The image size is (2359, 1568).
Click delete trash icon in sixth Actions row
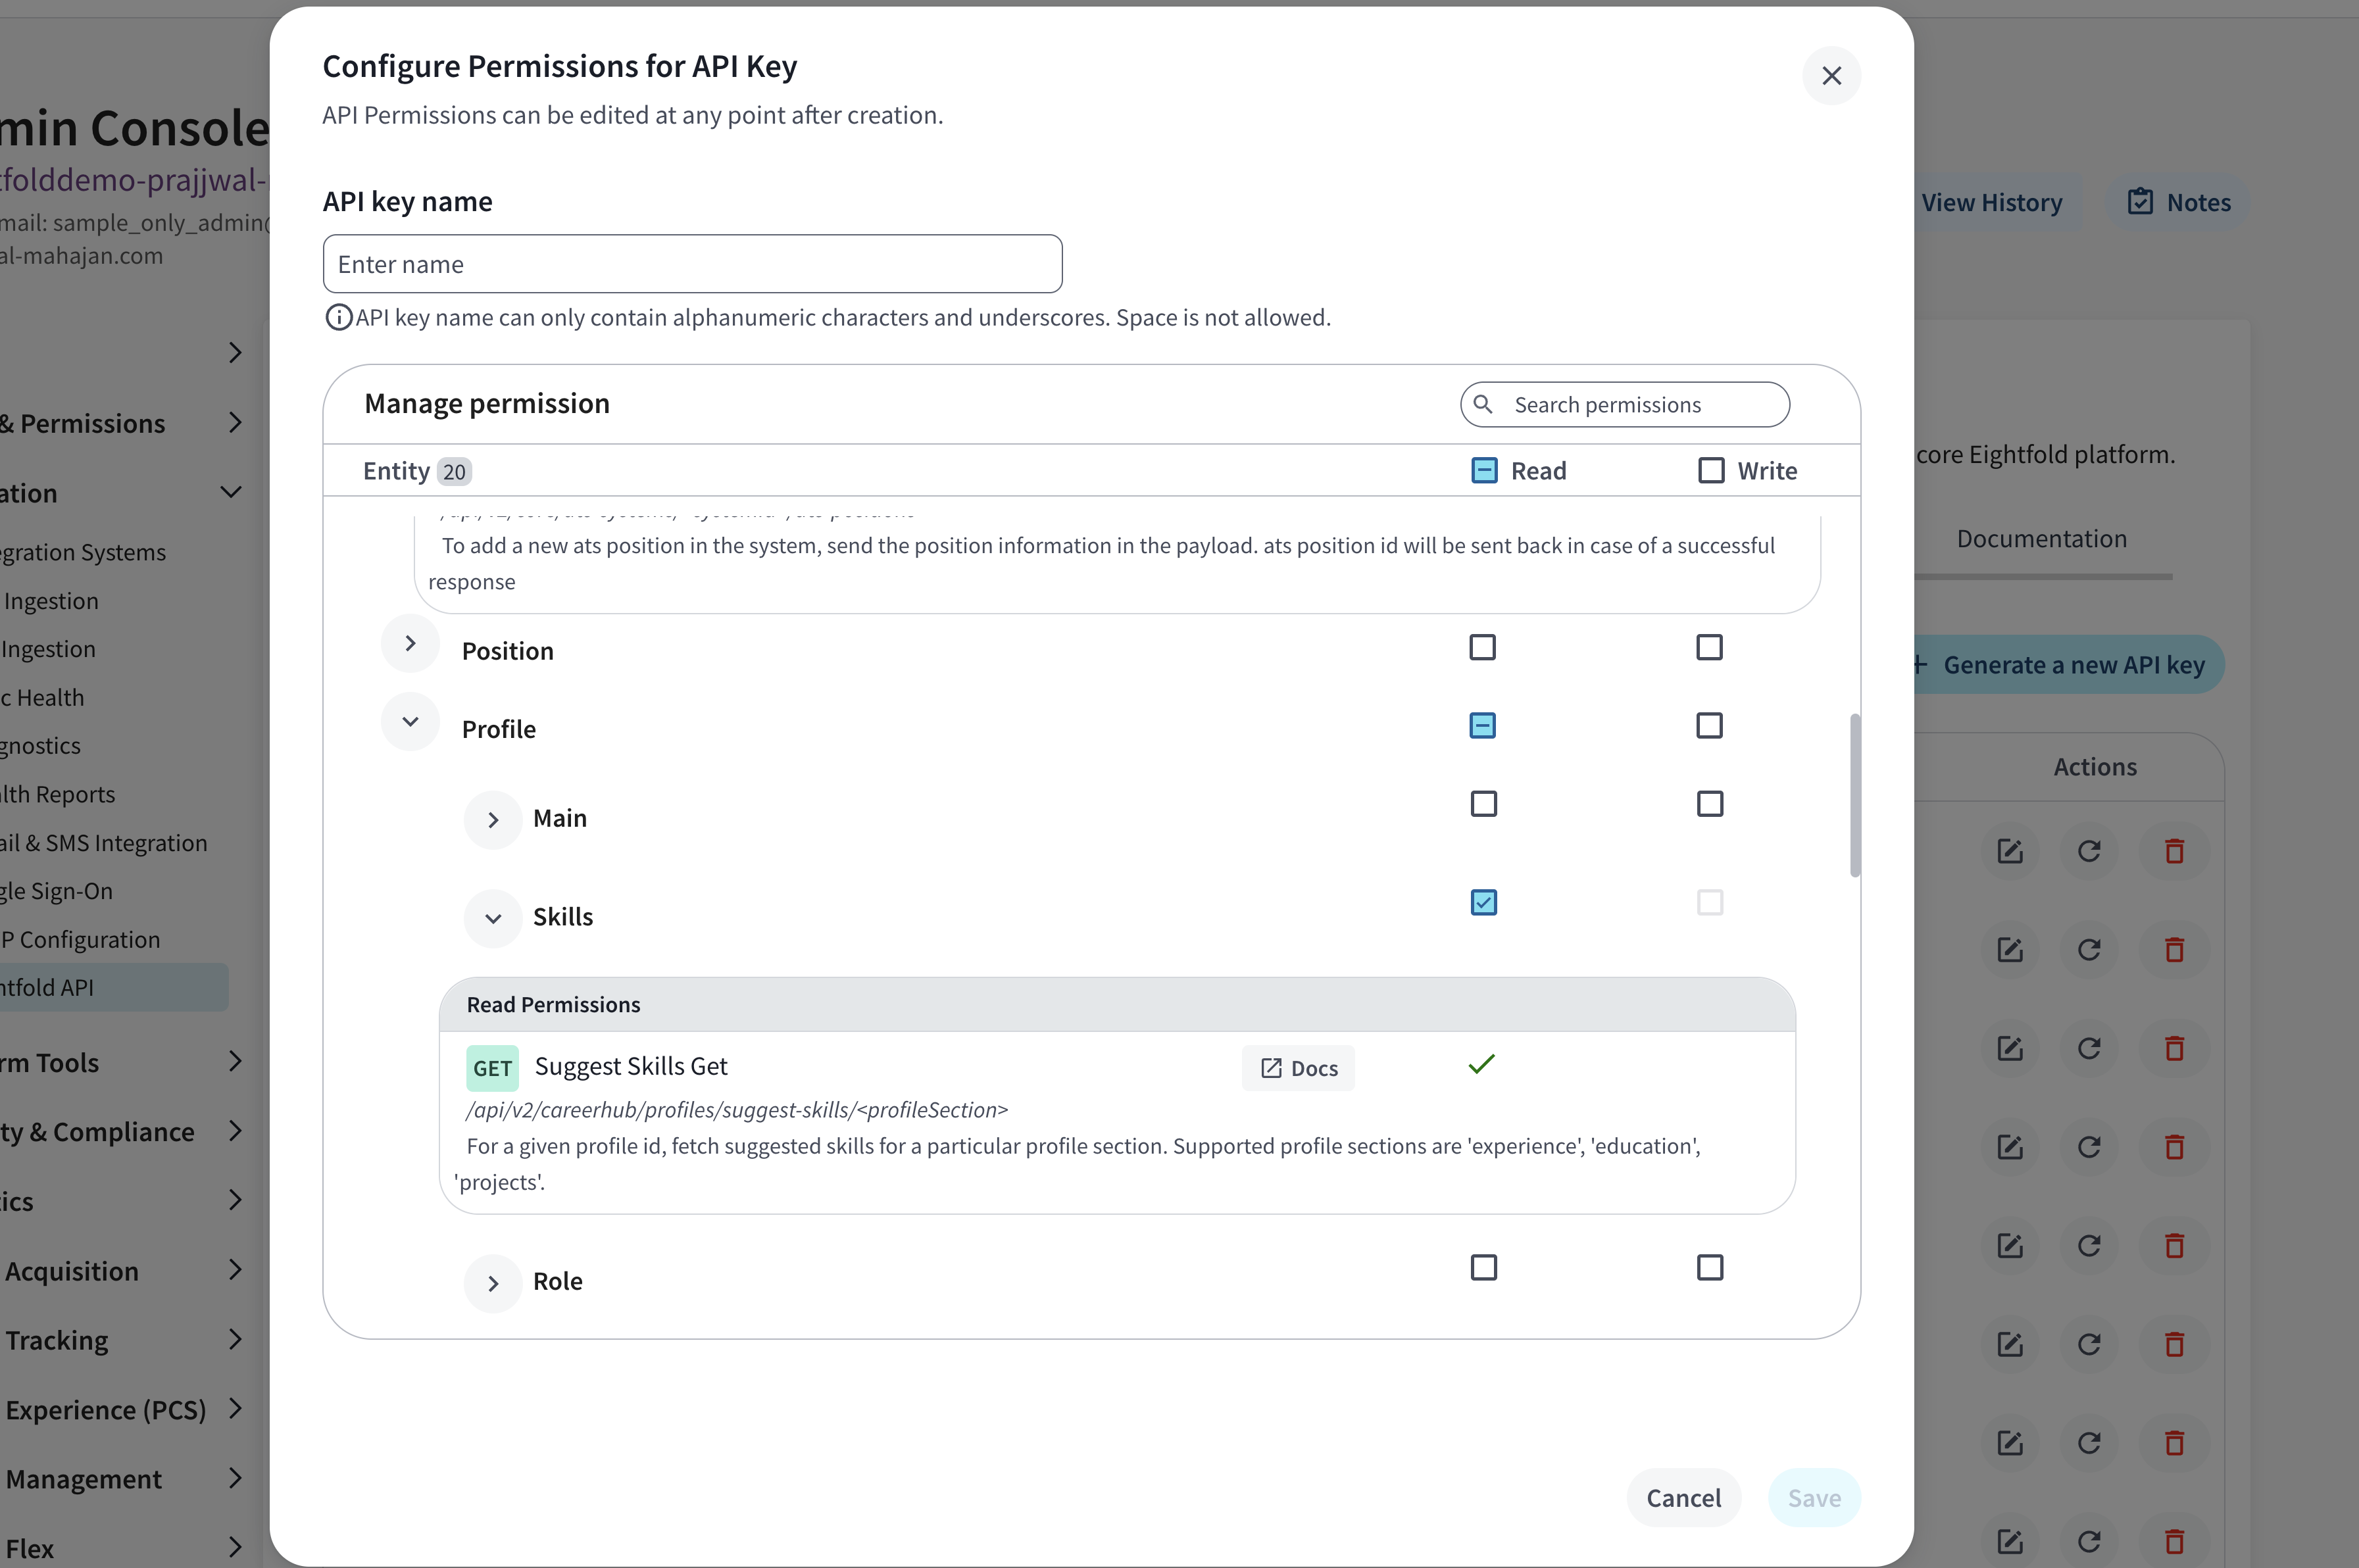click(x=2174, y=1344)
